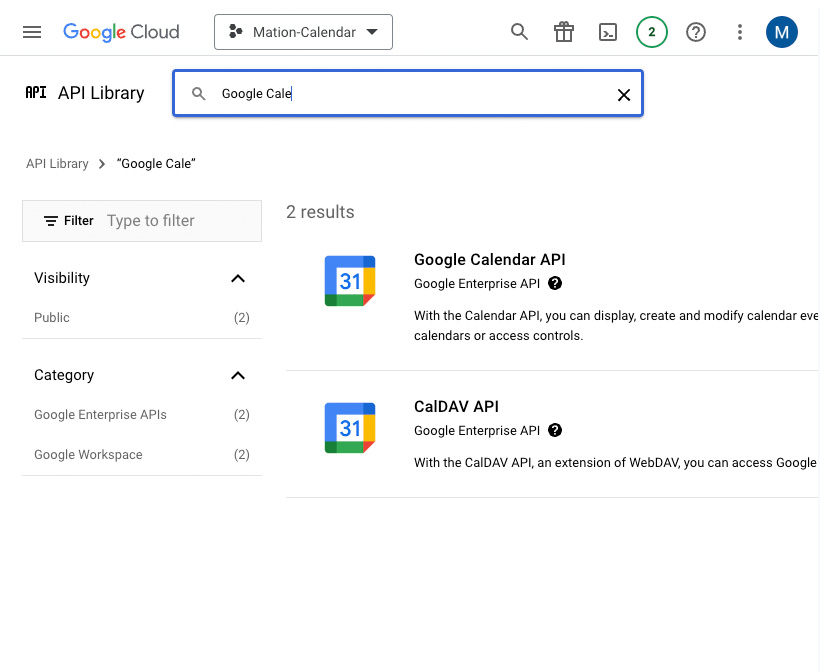Click the Category section heading
Image resolution: width=820 pixels, height=672 pixels.
click(x=64, y=375)
